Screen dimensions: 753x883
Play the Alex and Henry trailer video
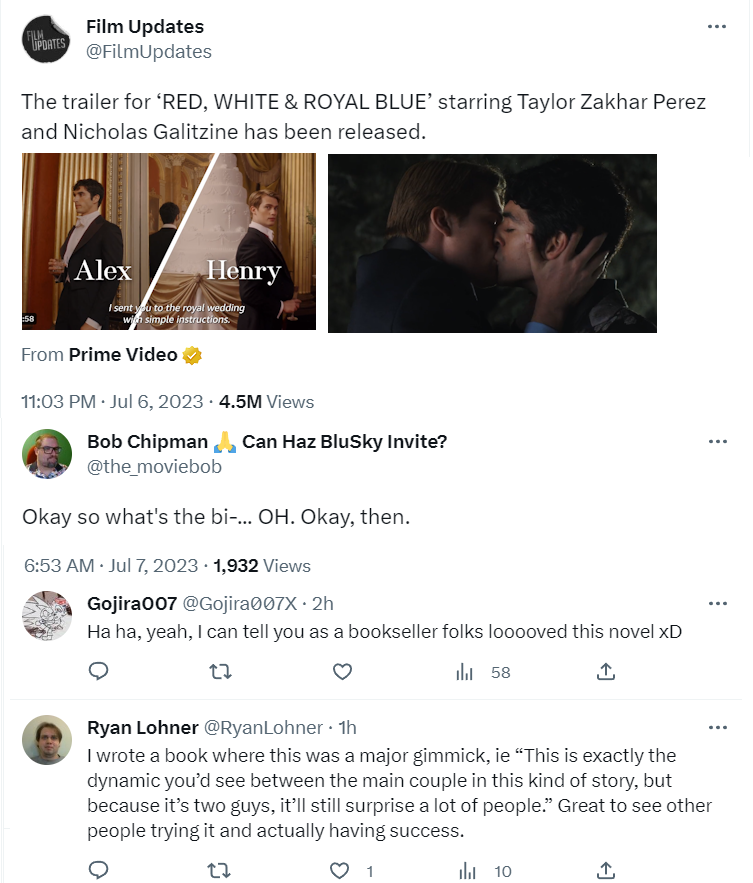point(168,242)
